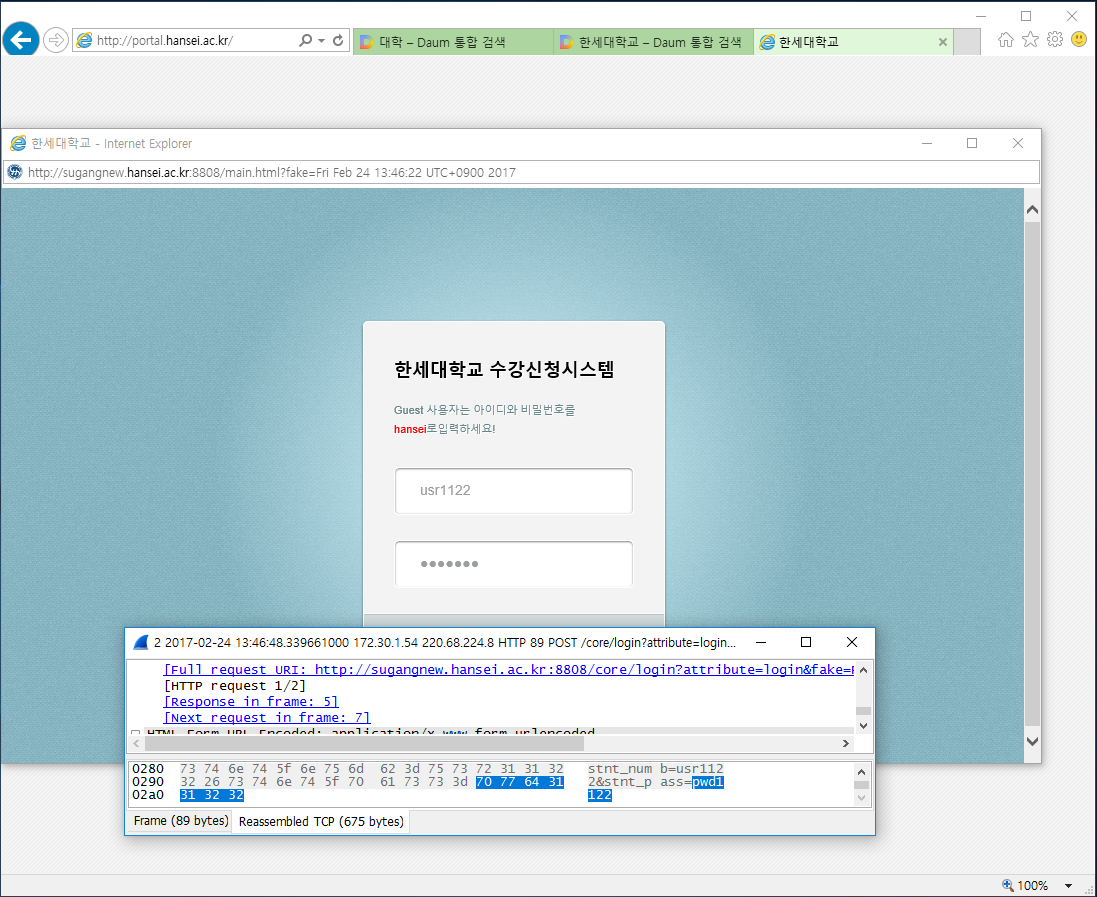Click the packet detail scroll-up arrow

[863, 670]
